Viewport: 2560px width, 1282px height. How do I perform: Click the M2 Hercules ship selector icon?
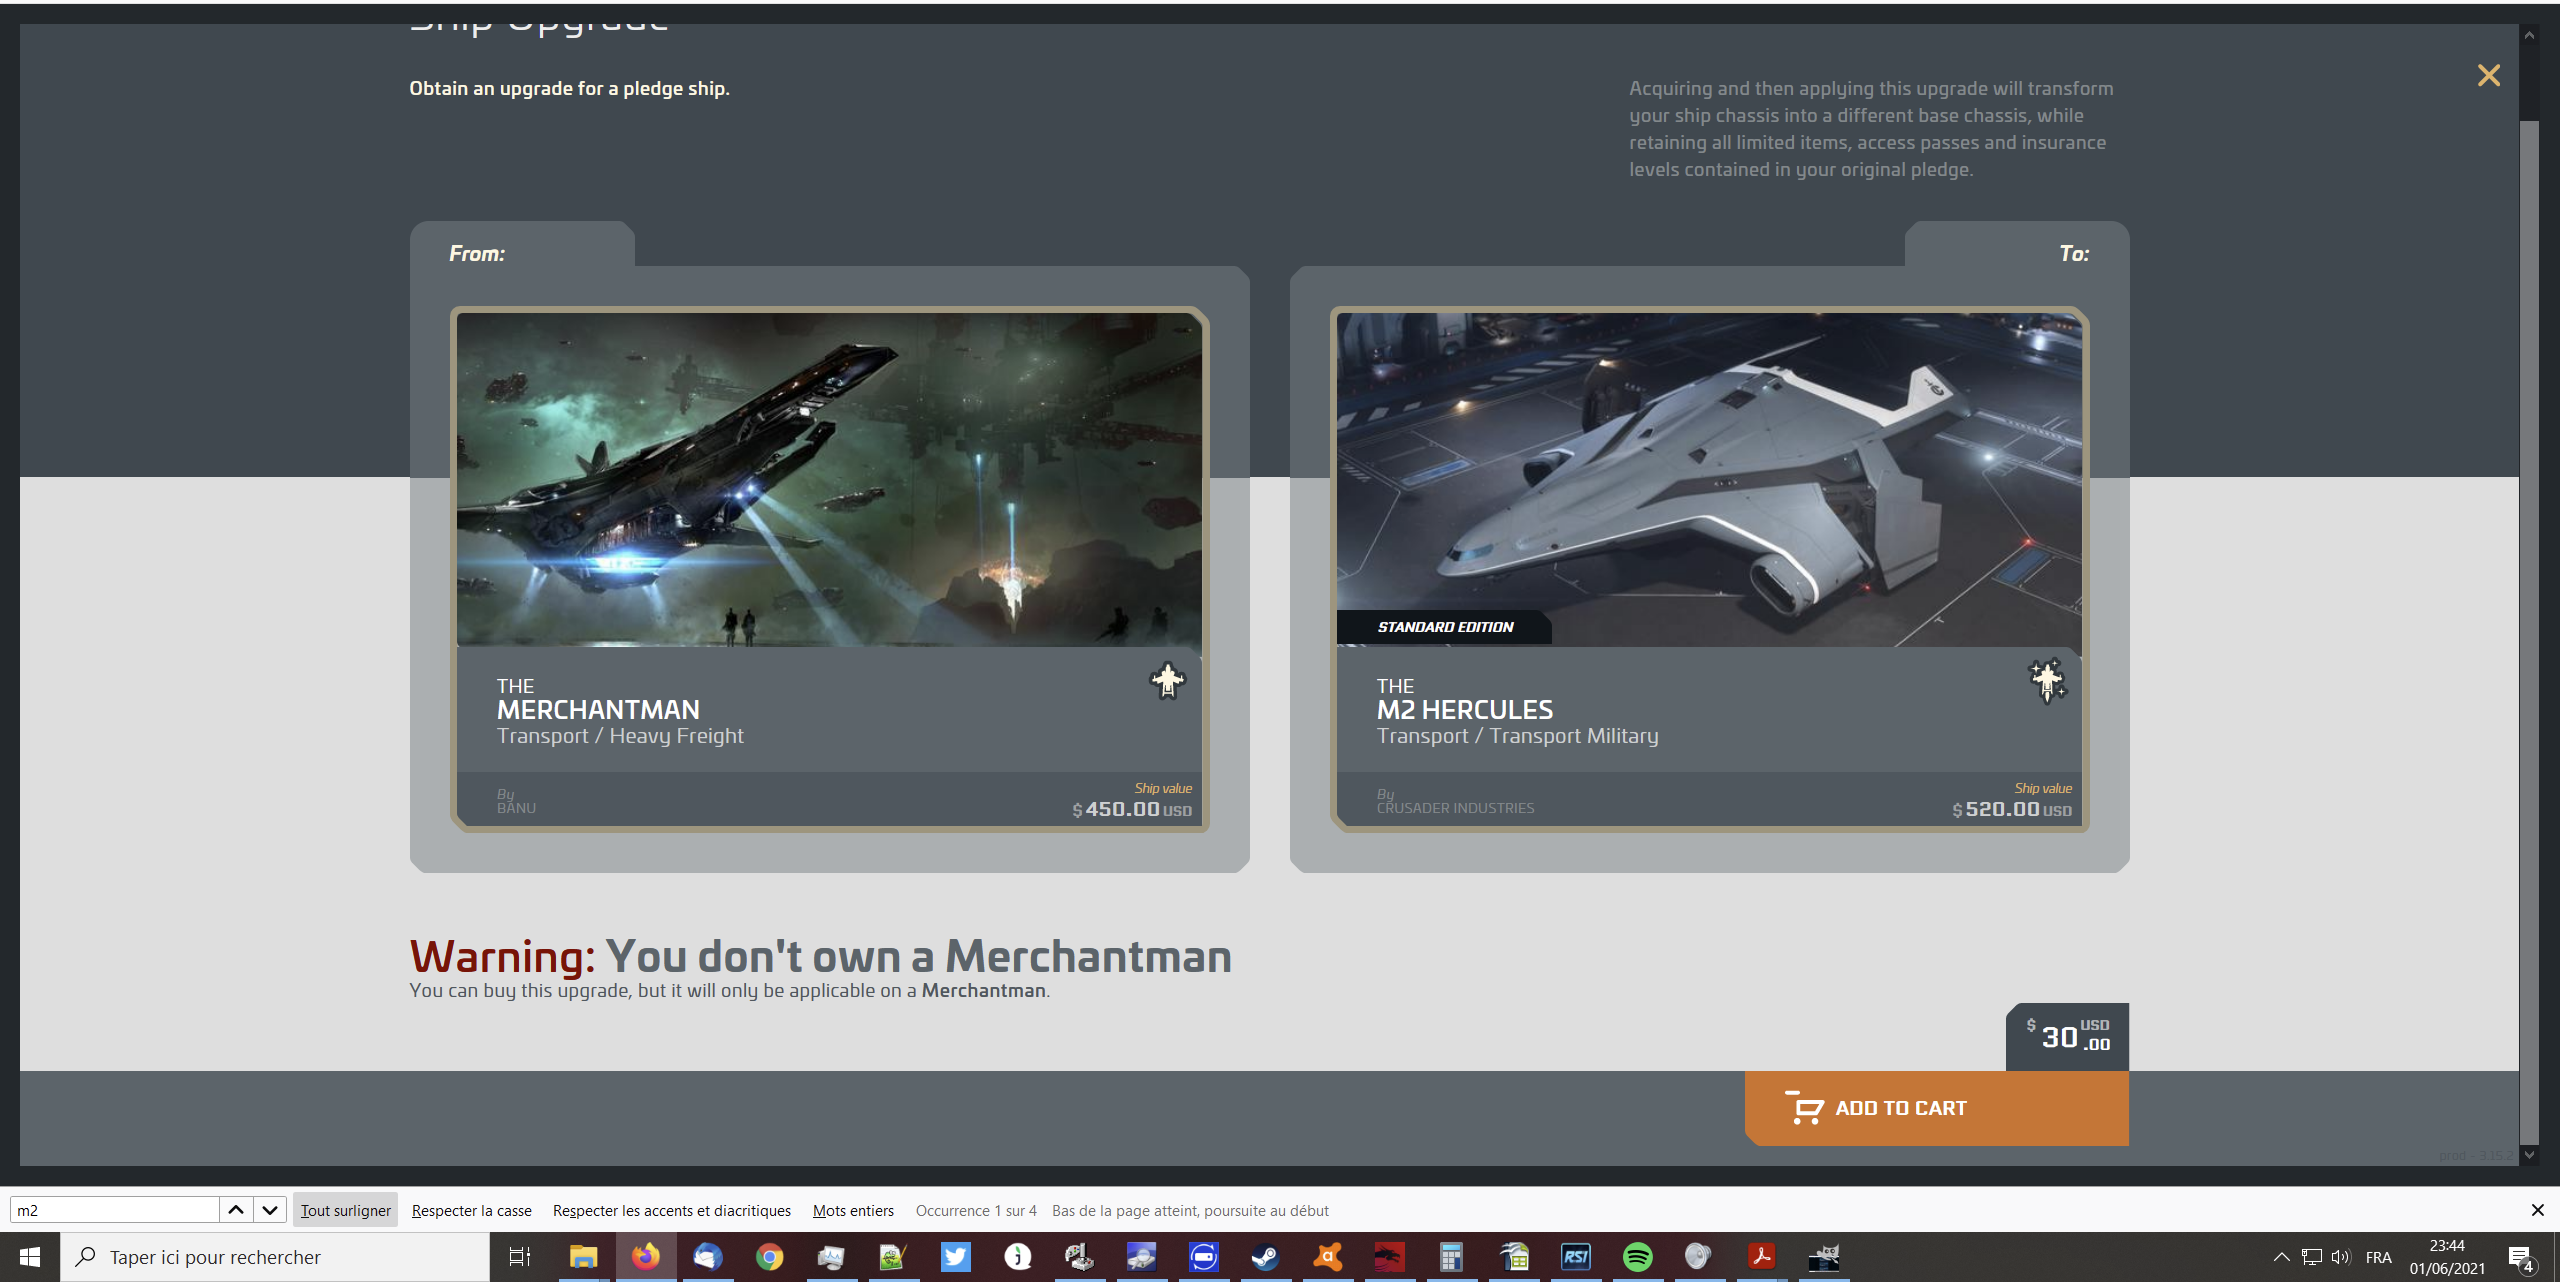click(2047, 681)
